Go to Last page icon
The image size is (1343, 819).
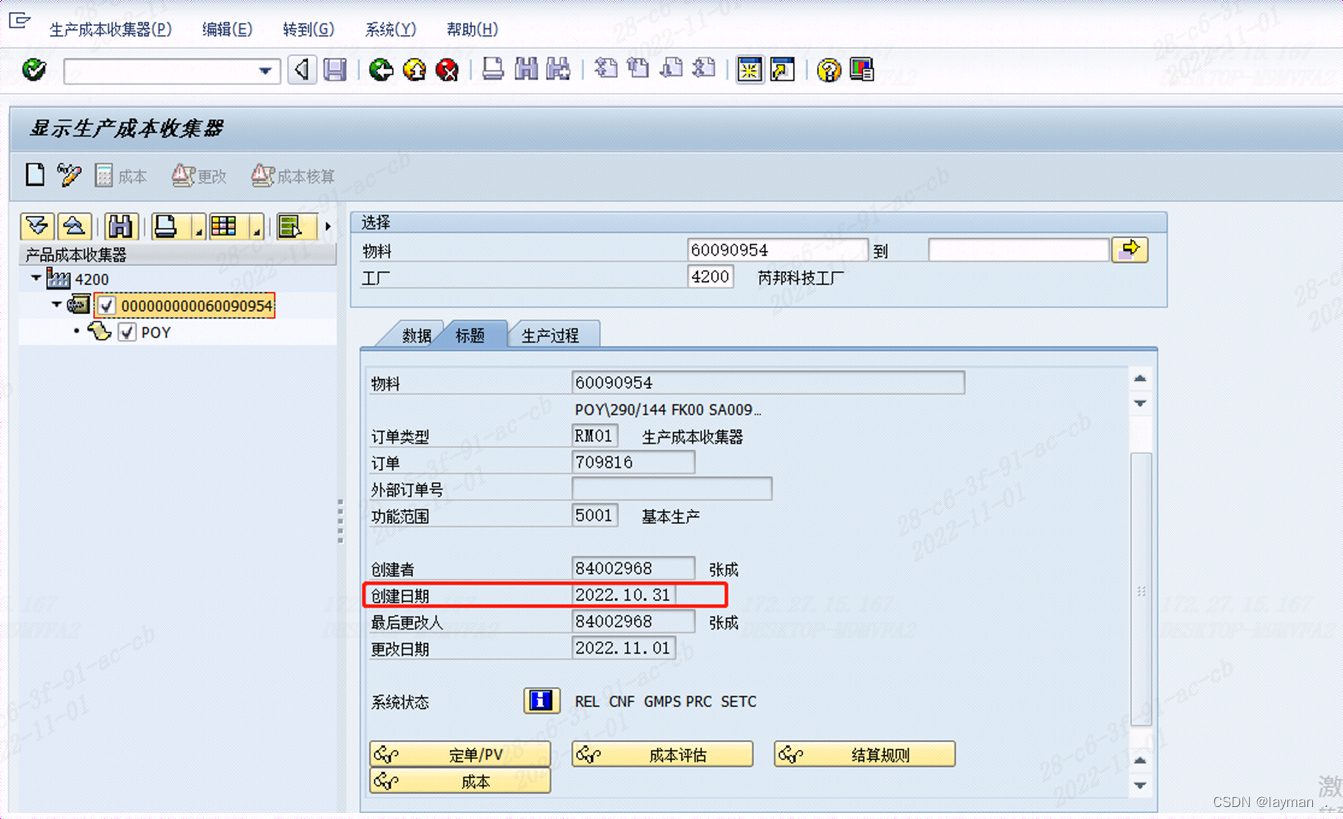[705, 69]
